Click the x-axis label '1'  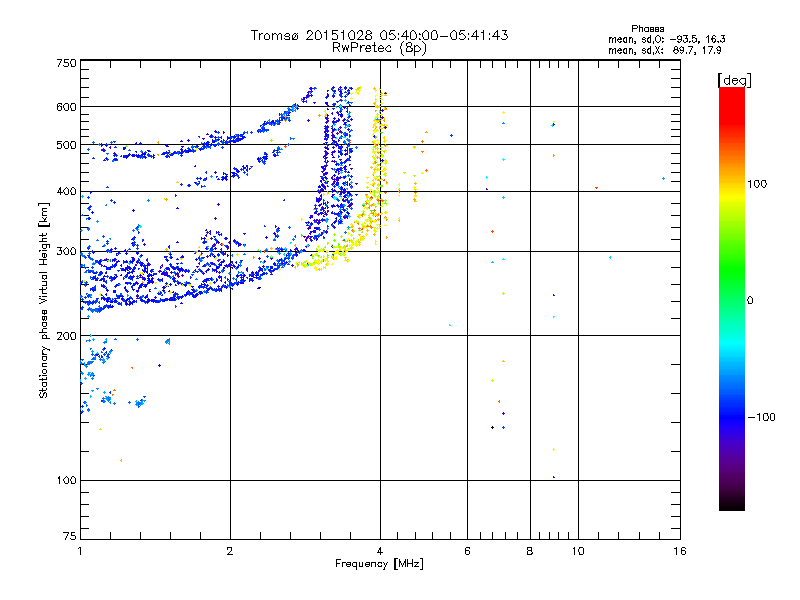[80, 551]
